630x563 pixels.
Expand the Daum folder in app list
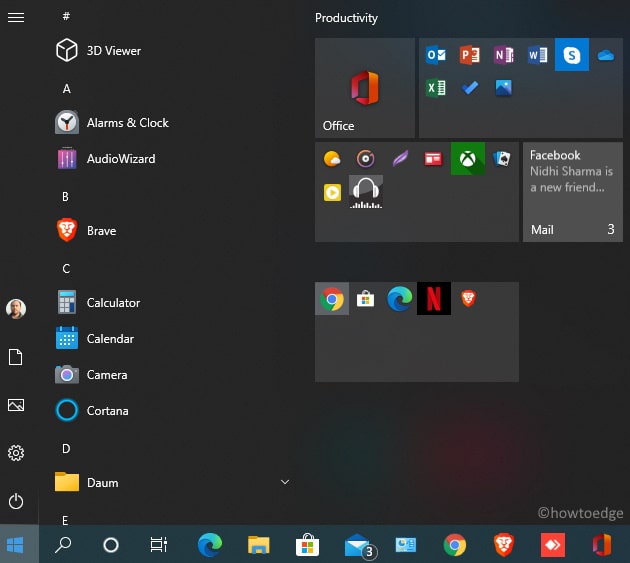click(x=284, y=482)
